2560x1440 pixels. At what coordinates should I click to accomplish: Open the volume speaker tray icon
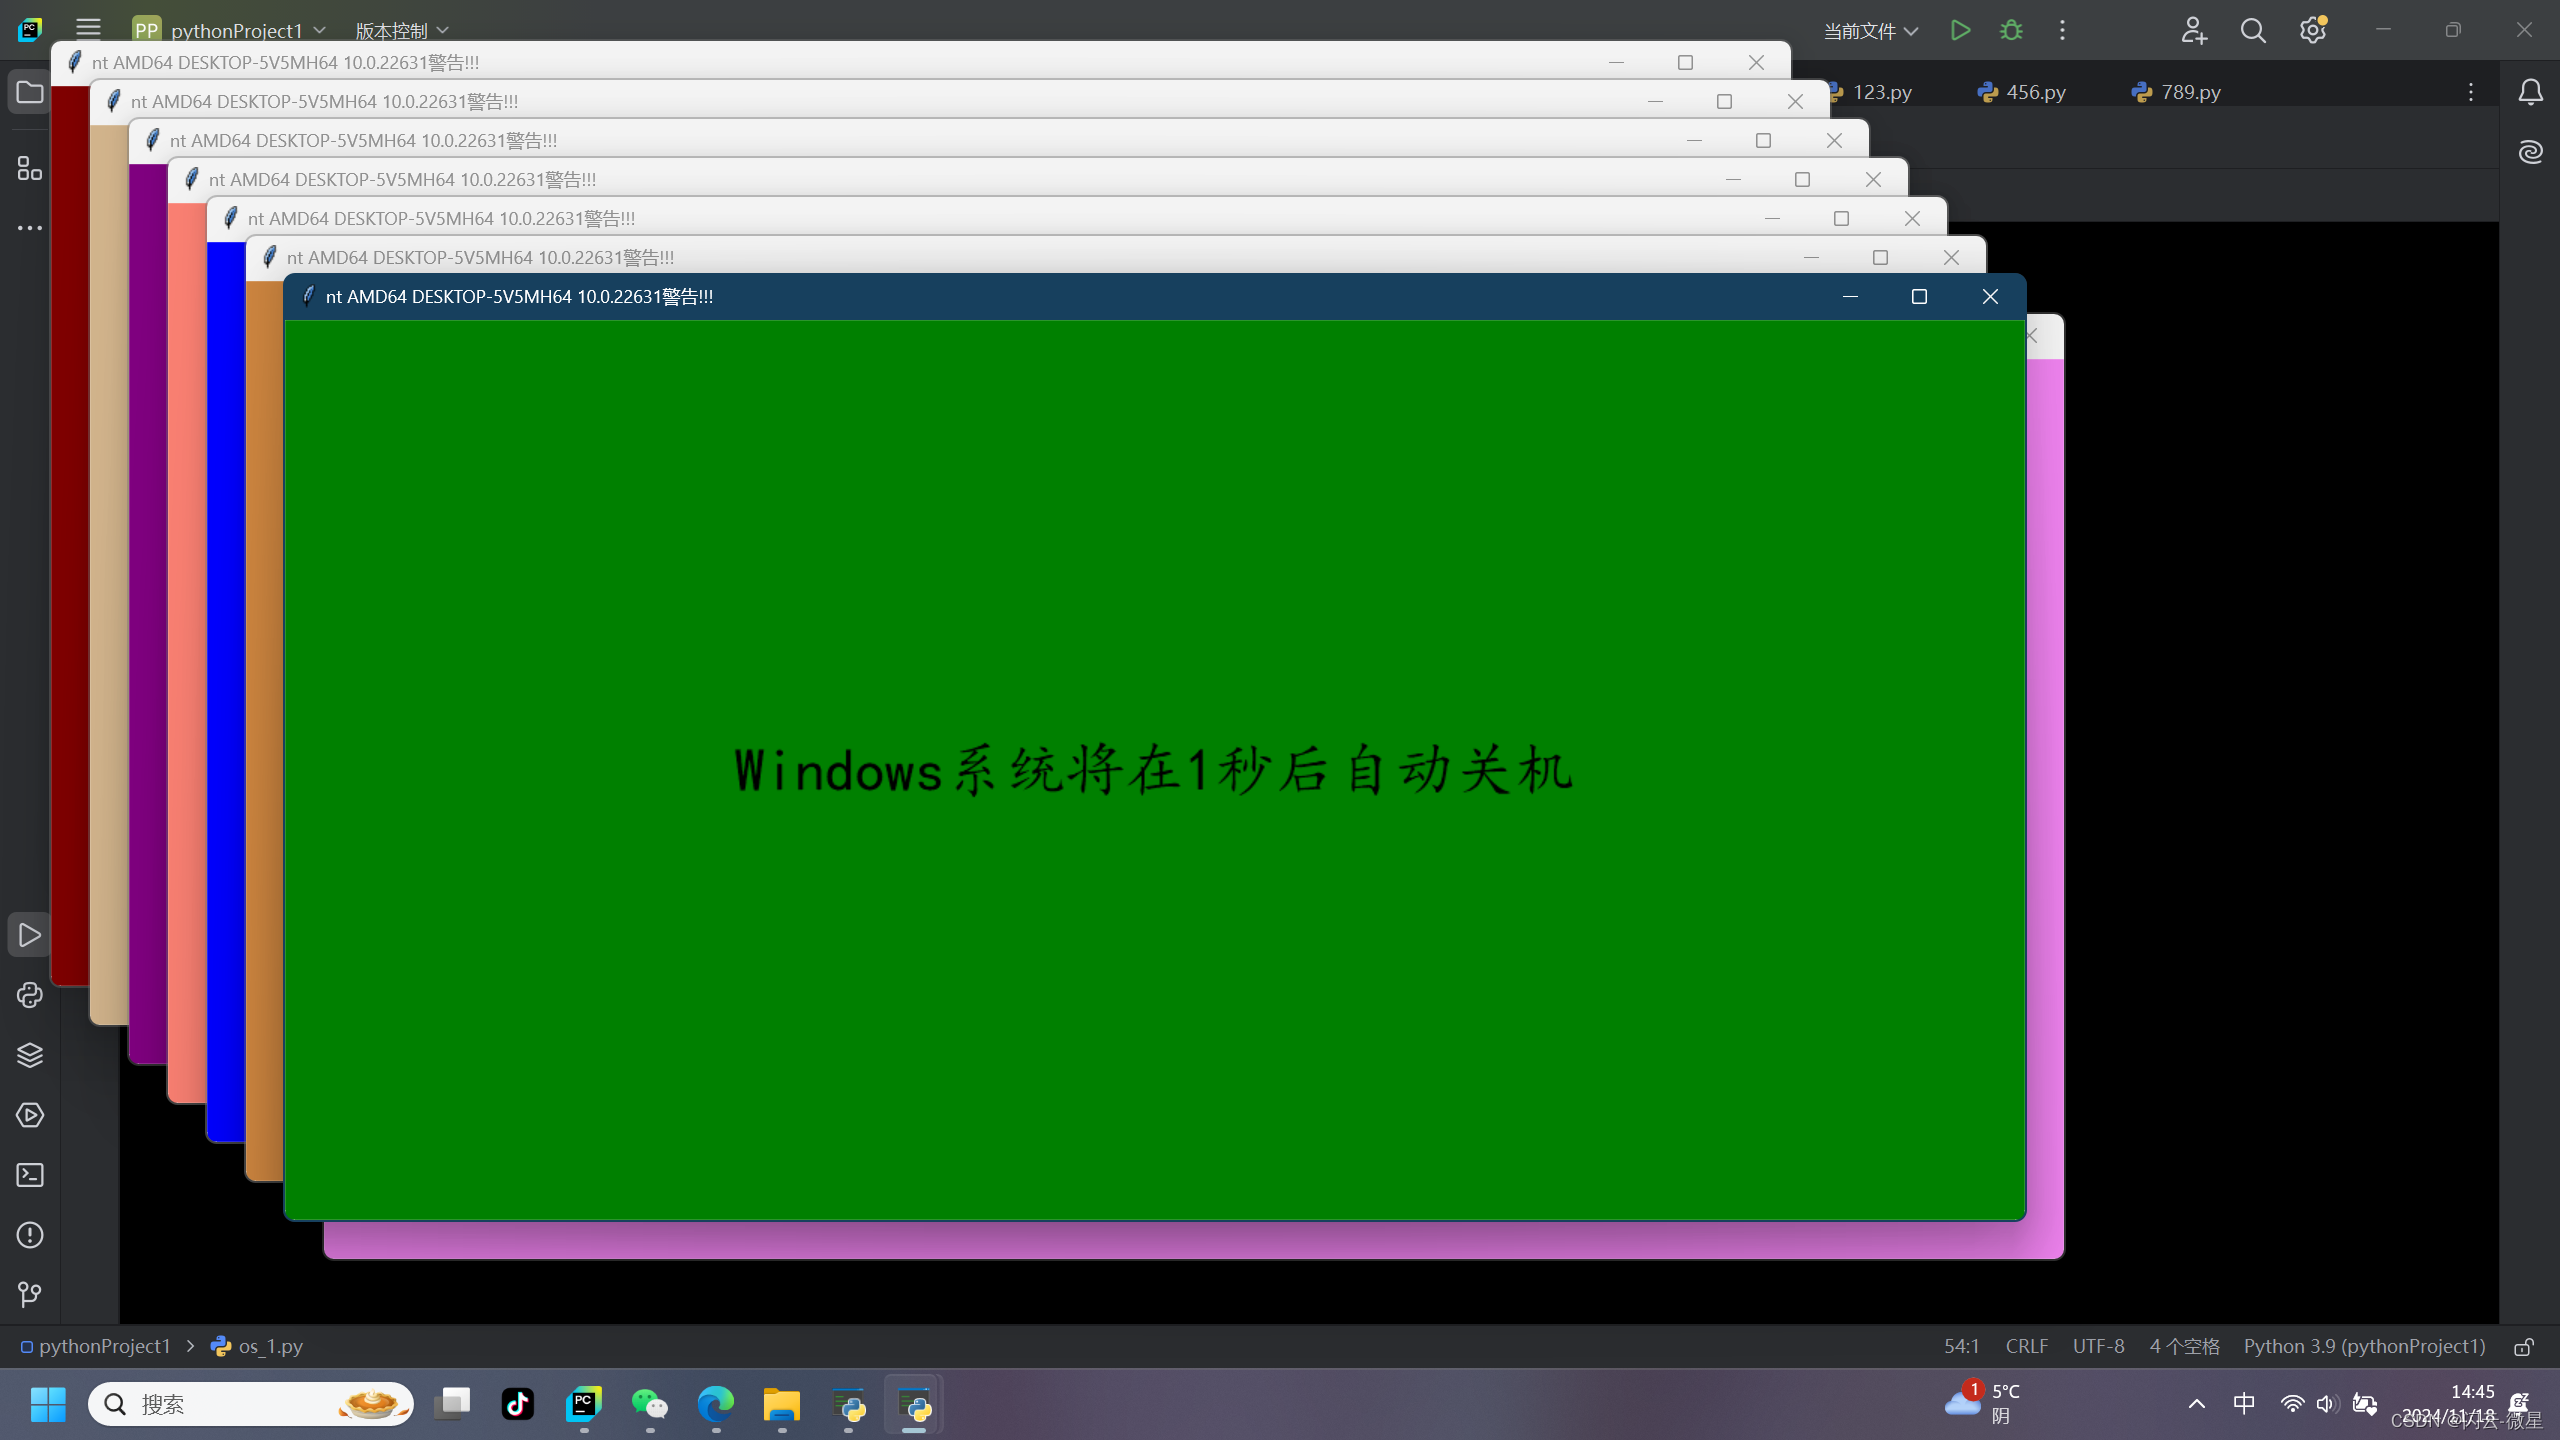coord(2326,1404)
